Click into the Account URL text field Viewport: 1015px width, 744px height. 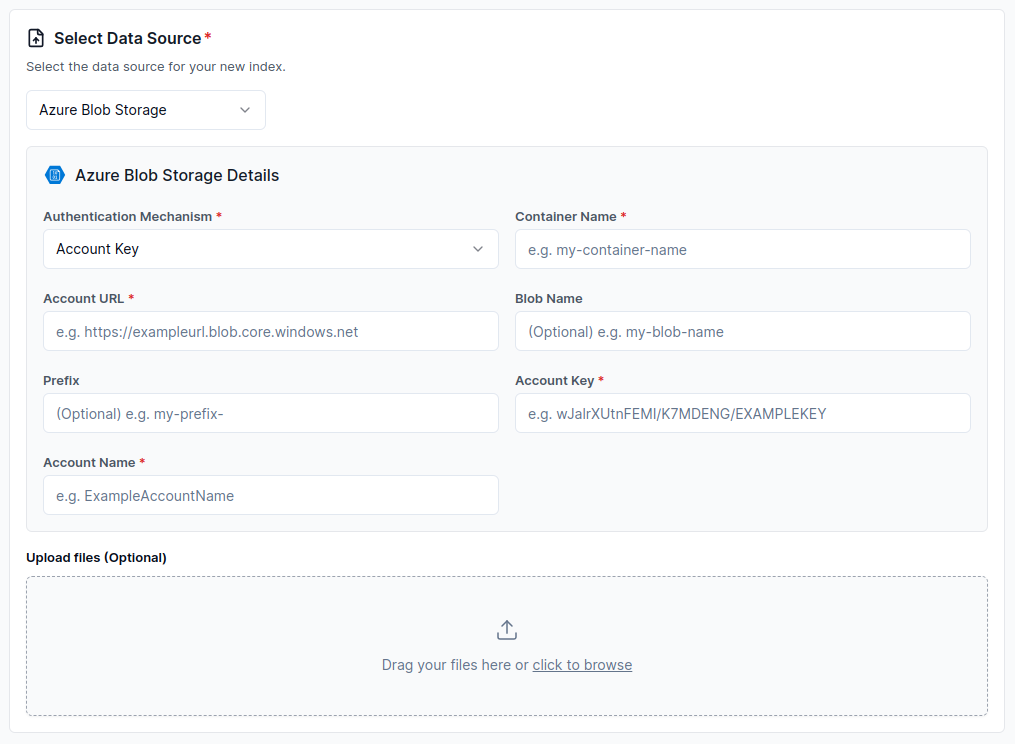click(270, 331)
